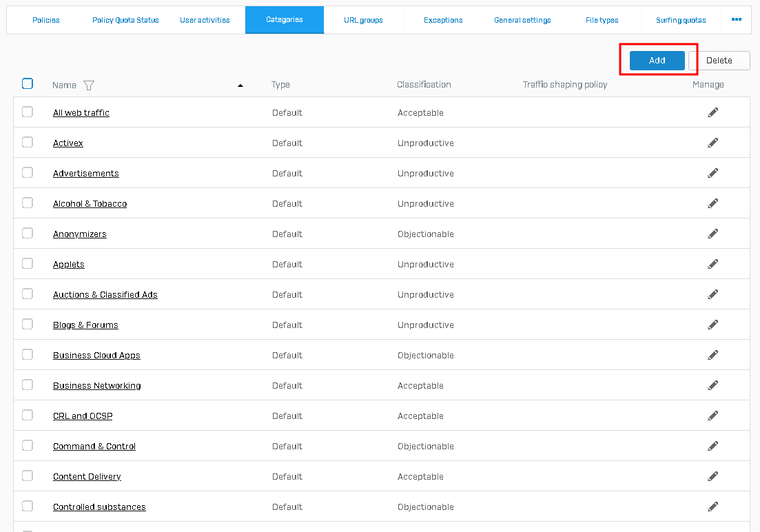The width and height of the screenshot is (760, 532).
Task: Edit the Blogs & Forums row pencil
Action: (x=713, y=325)
